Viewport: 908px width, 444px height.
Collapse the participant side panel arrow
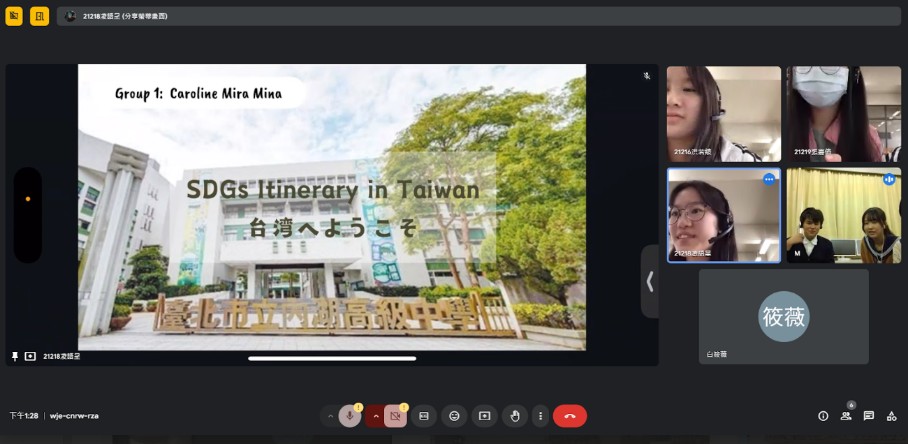[x=650, y=282]
